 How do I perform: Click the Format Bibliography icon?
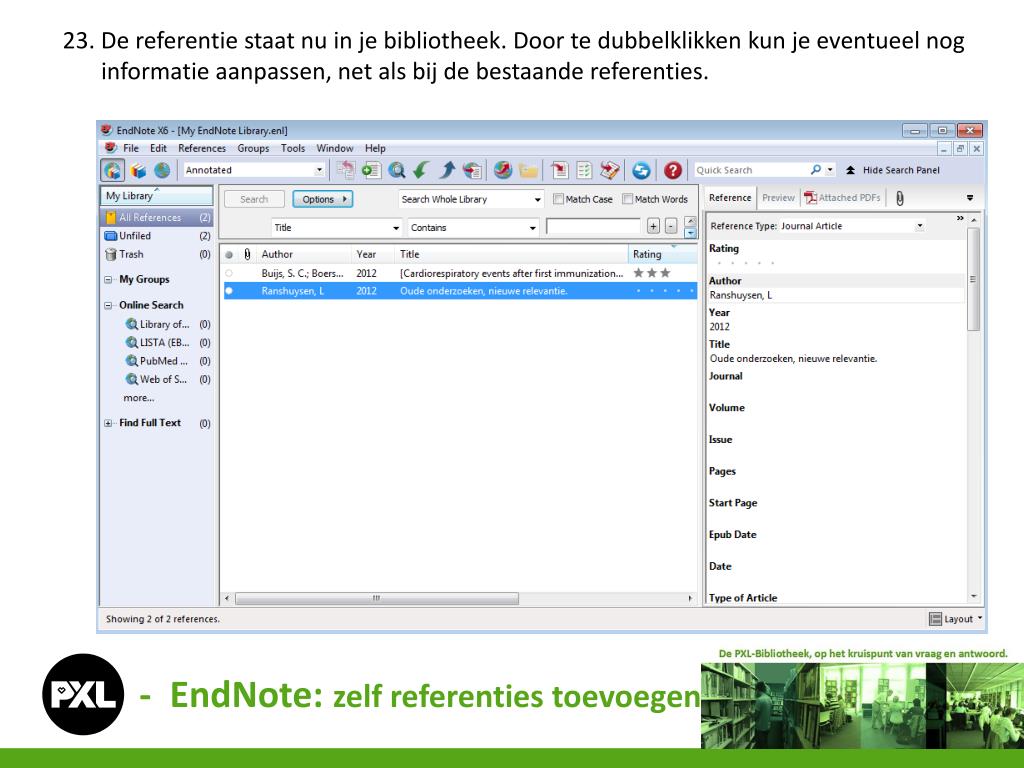tap(584, 170)
